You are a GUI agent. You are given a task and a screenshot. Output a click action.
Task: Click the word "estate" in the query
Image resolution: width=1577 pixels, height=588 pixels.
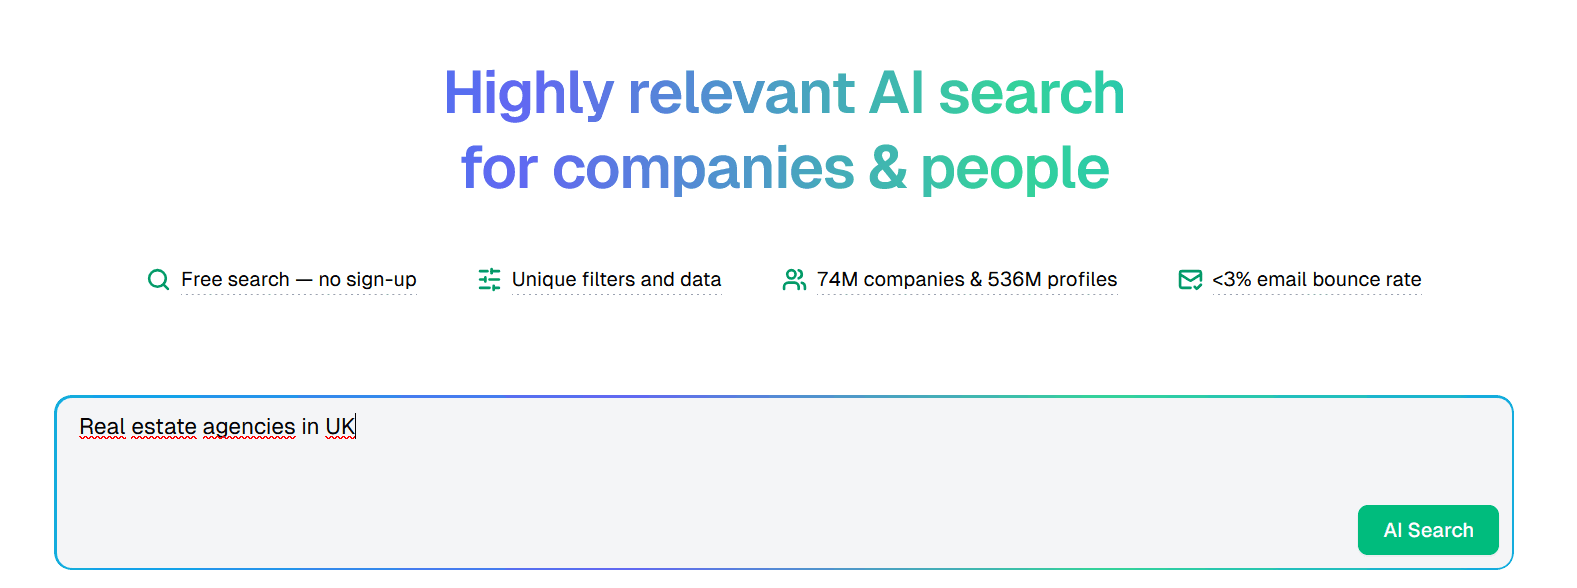tap(164, 427)
